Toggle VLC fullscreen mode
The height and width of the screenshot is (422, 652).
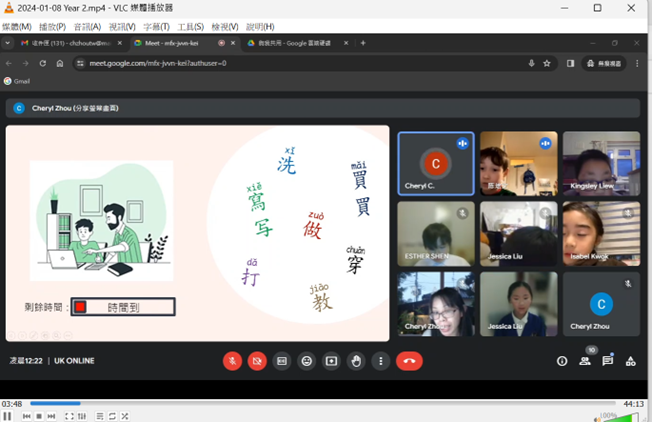69,416
